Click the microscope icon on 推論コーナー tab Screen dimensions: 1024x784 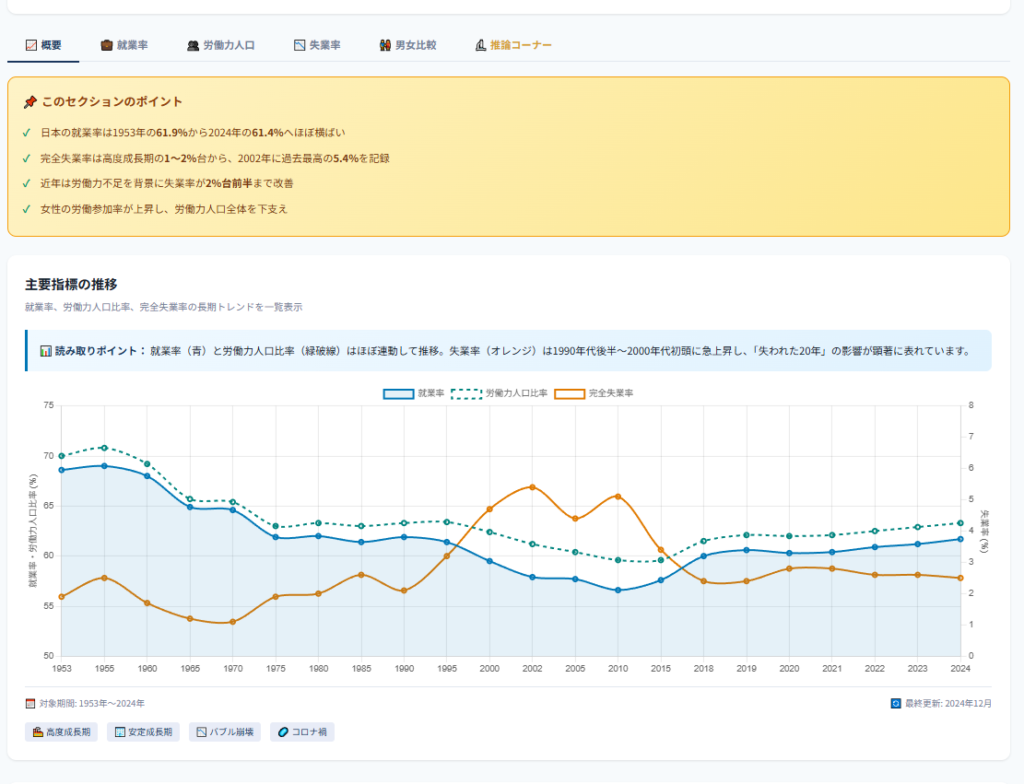click(480, 45)
